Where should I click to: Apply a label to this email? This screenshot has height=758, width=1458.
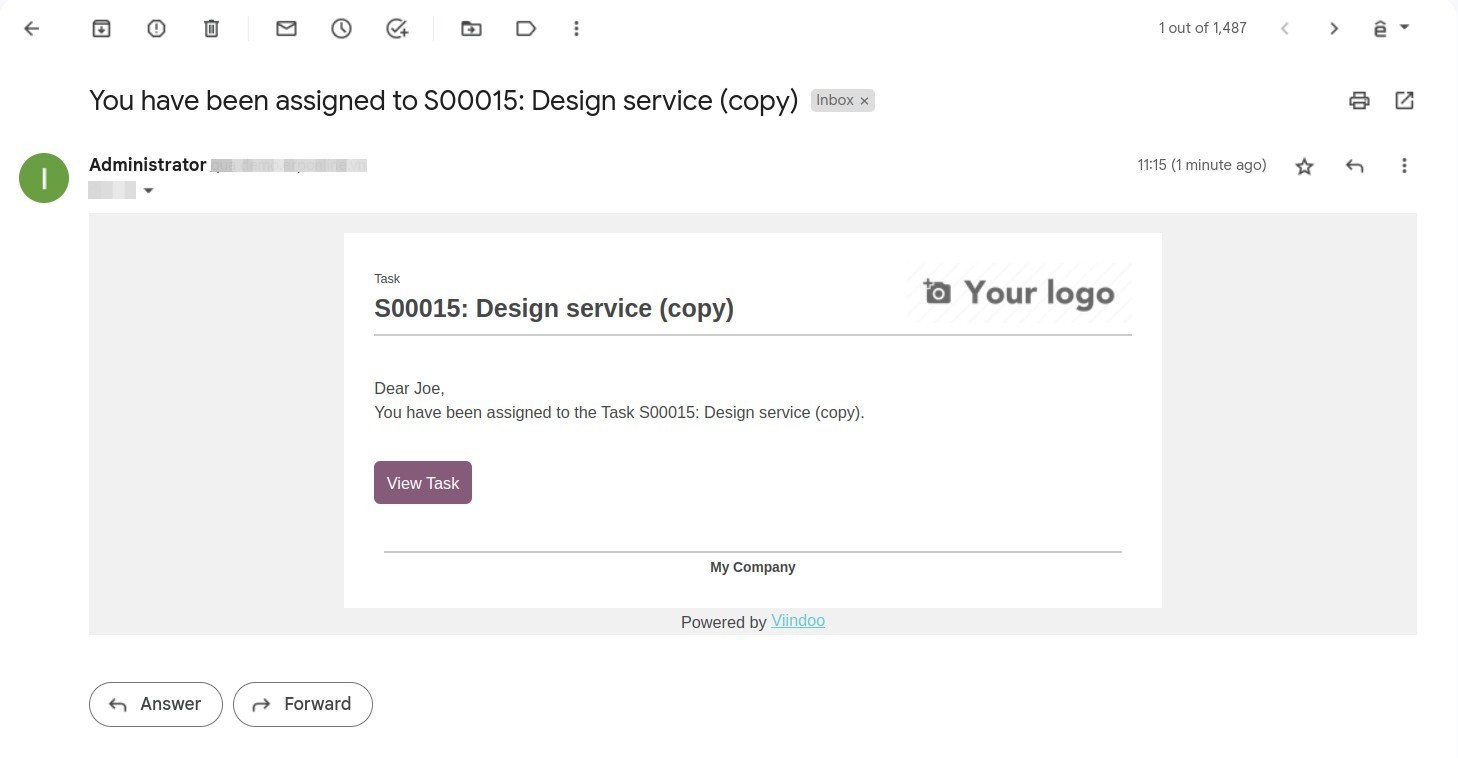click(526, 28)
